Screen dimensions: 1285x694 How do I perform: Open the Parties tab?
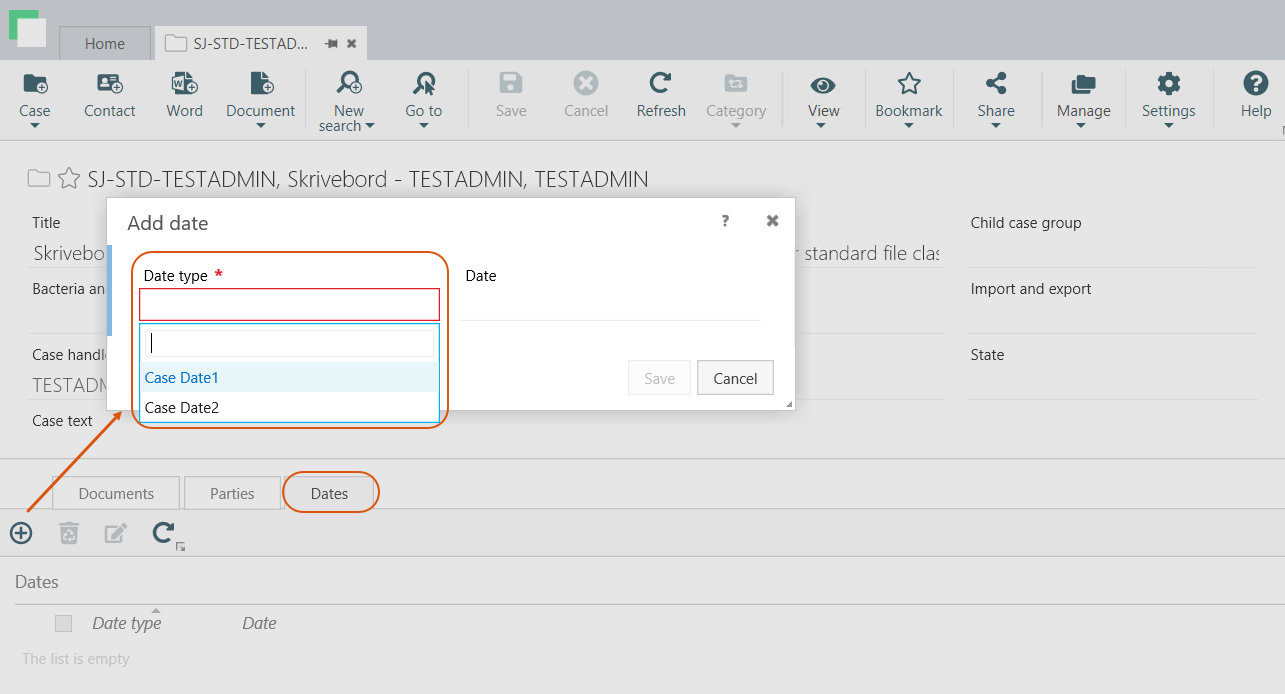pos(232,493)
